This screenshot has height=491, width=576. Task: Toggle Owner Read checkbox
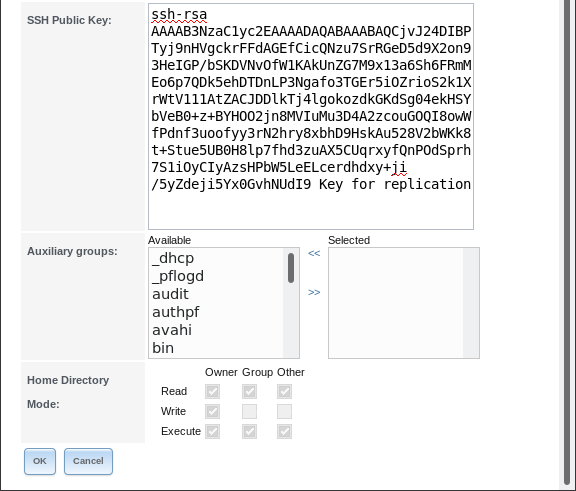click(212, 391)
